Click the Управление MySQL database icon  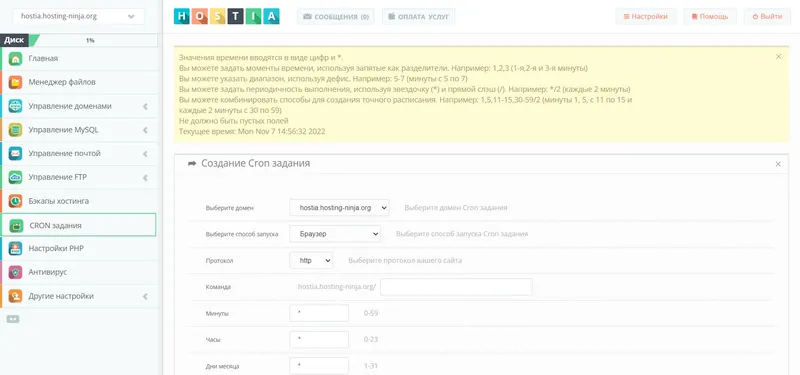[x=15, y=130]
